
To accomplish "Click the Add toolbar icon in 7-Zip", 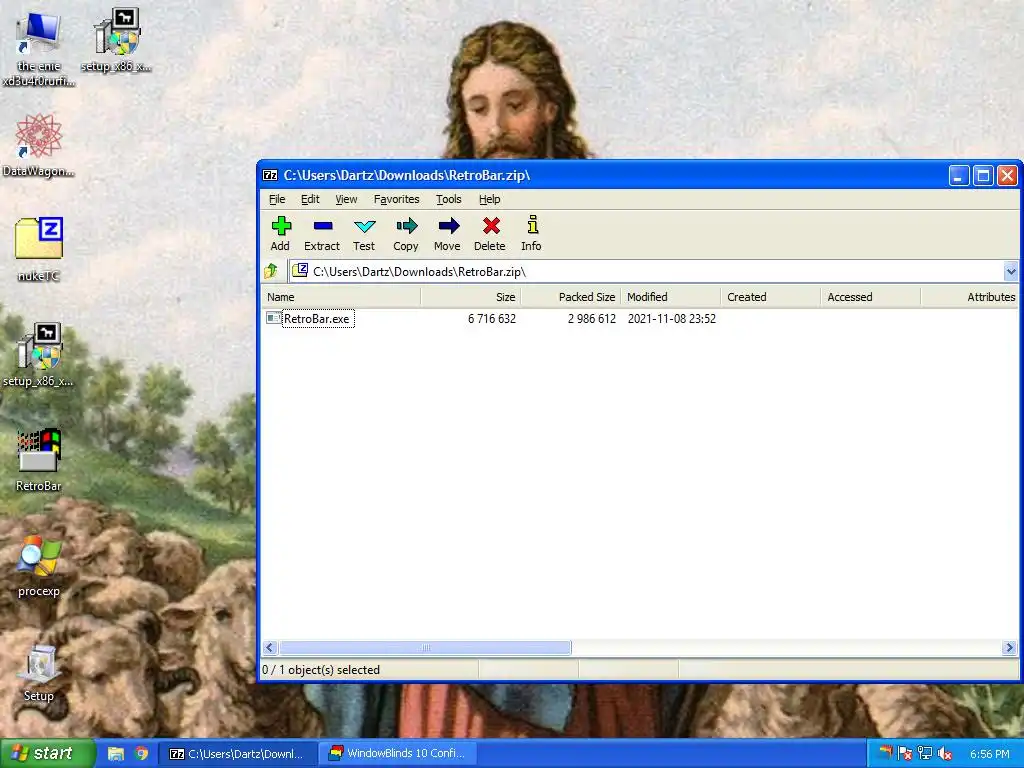I will [281, 227].
